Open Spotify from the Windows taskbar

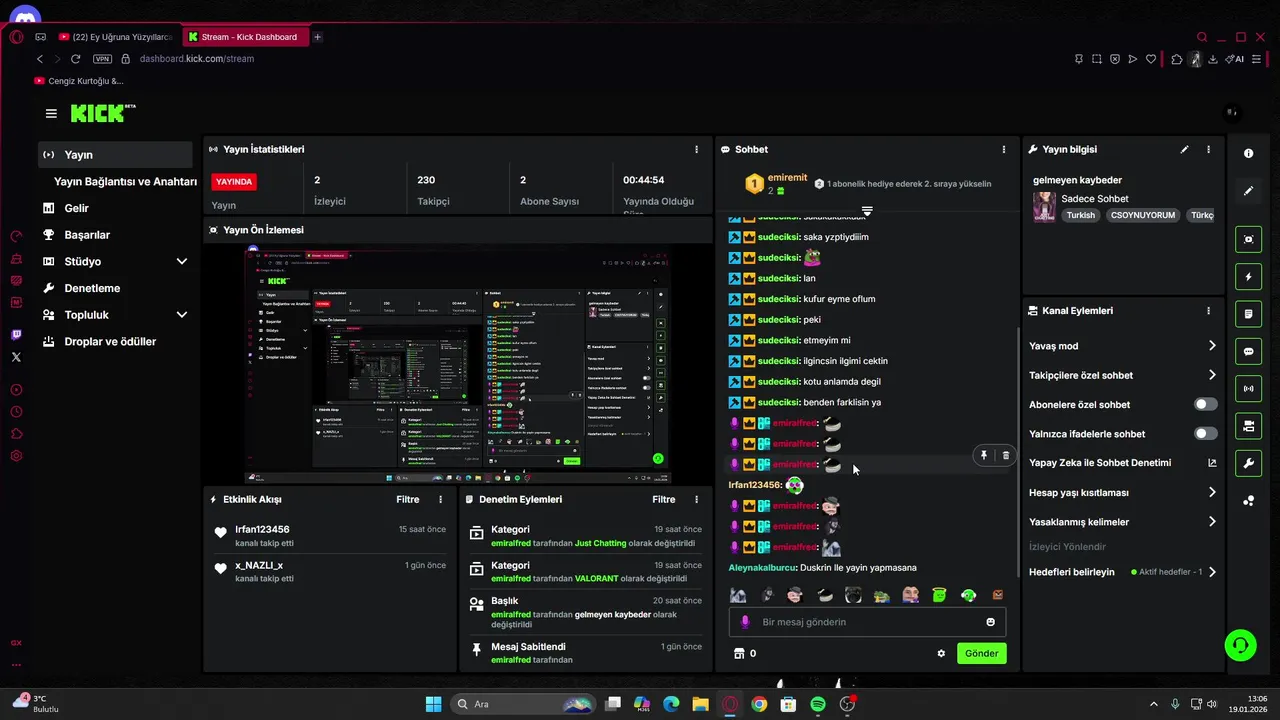[x=818, y=704]
